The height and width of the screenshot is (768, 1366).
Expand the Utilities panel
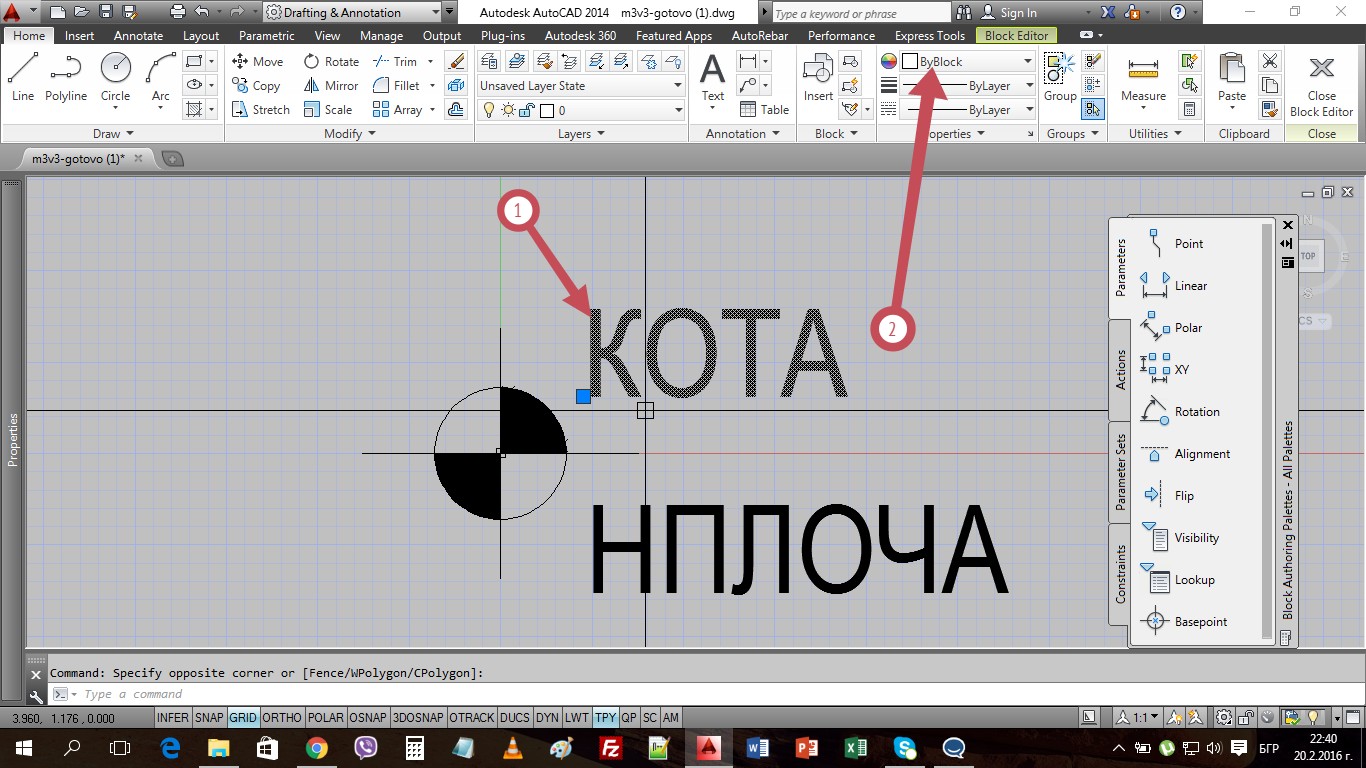(1154, 133)
